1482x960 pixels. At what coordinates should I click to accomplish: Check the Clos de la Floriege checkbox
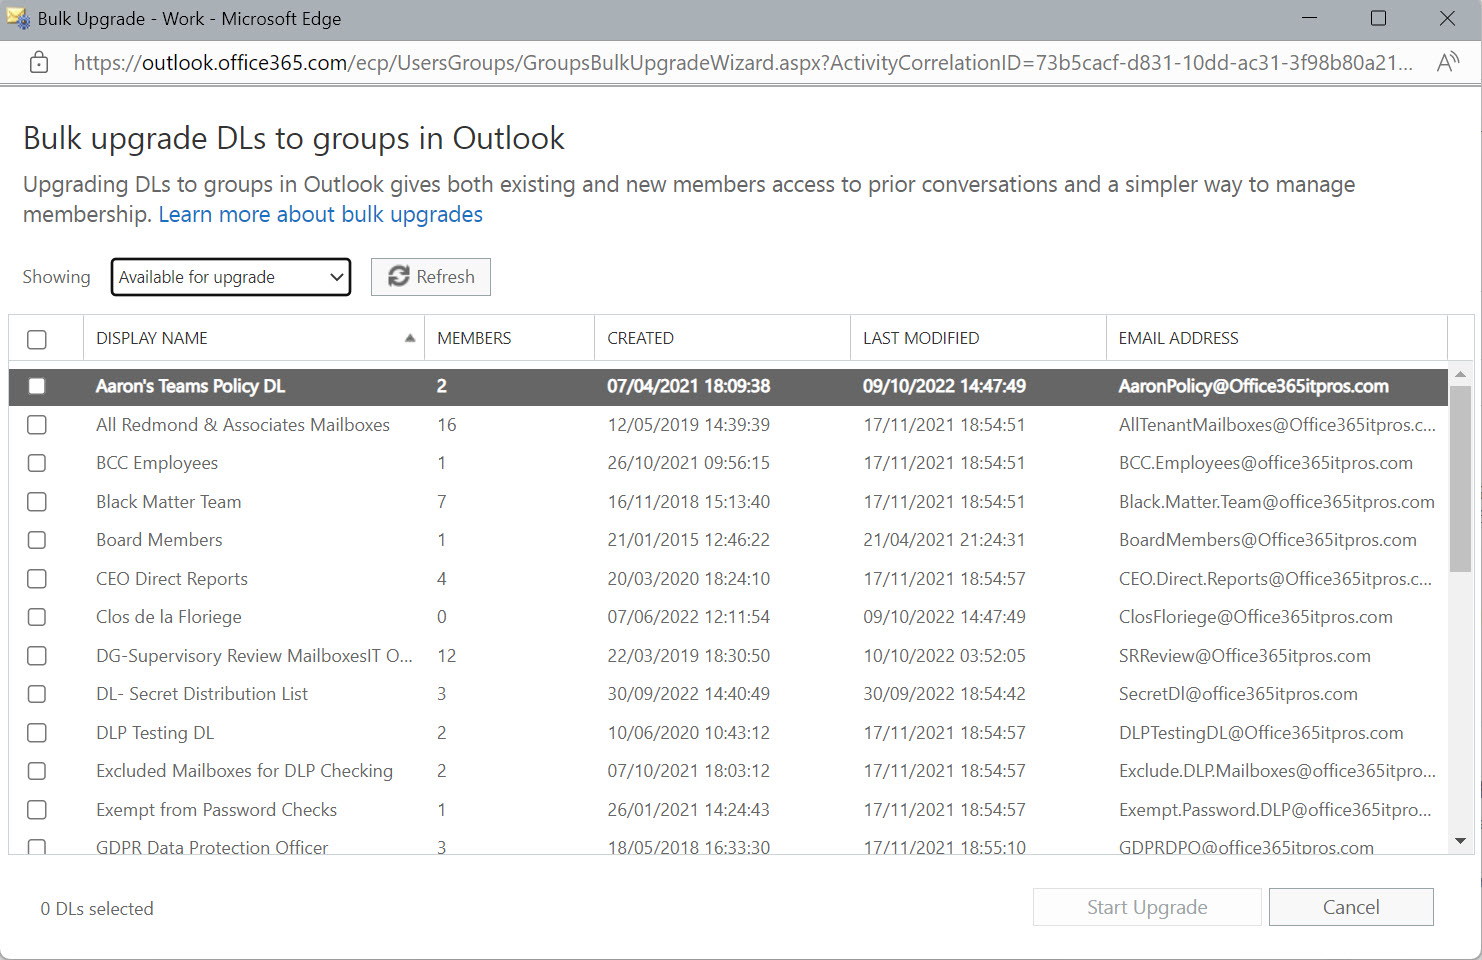coord(37,617)
